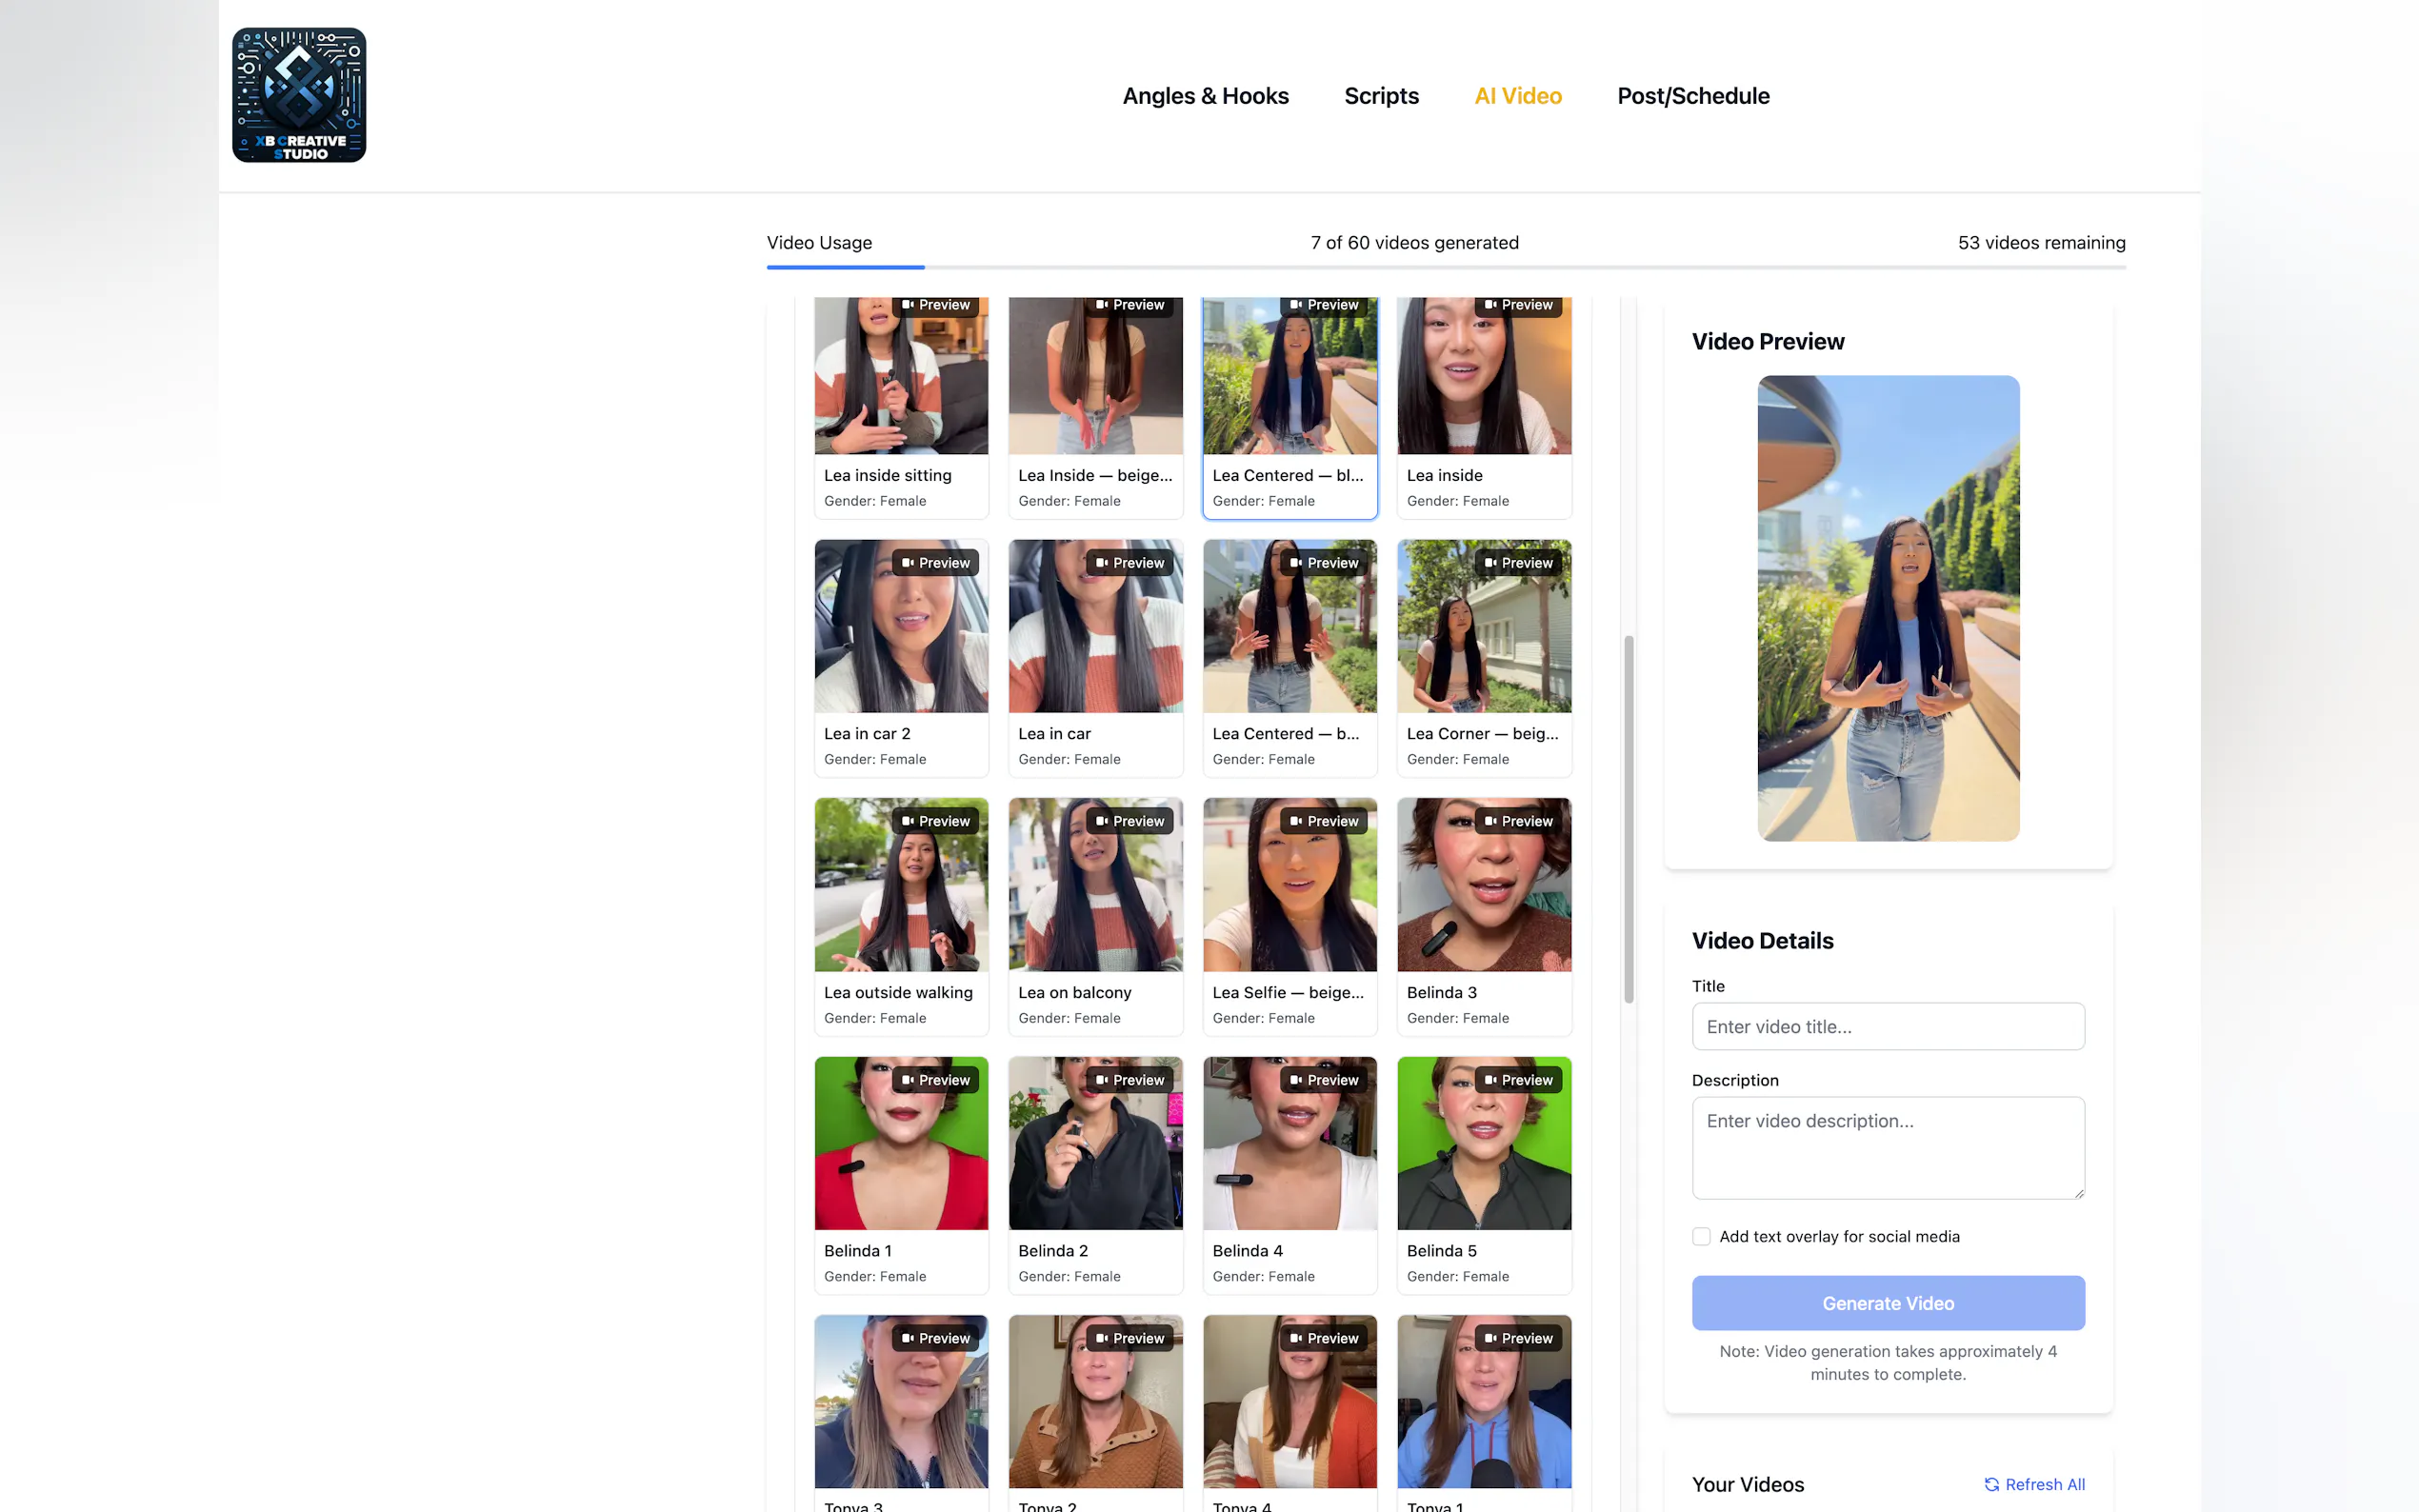The height and width of the screenshot is (1512, 2419).
Task: Click Preview badge on Tonya 1 avatar
Action: pos(1518,1338)
